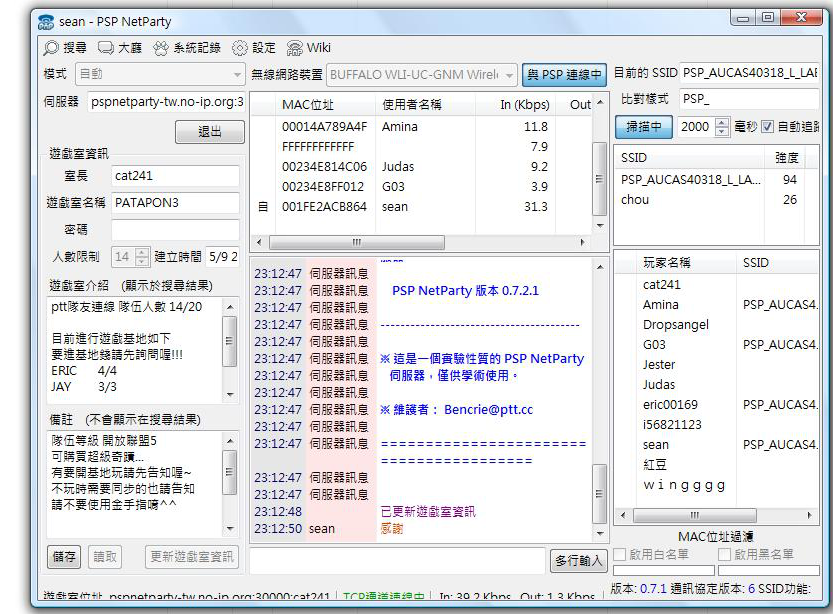Image resolution: width=833 pixels, height=614 pixels.
Task: Enable the 啟用黑名單 blacklist checkbox
Action: (724, 555)
